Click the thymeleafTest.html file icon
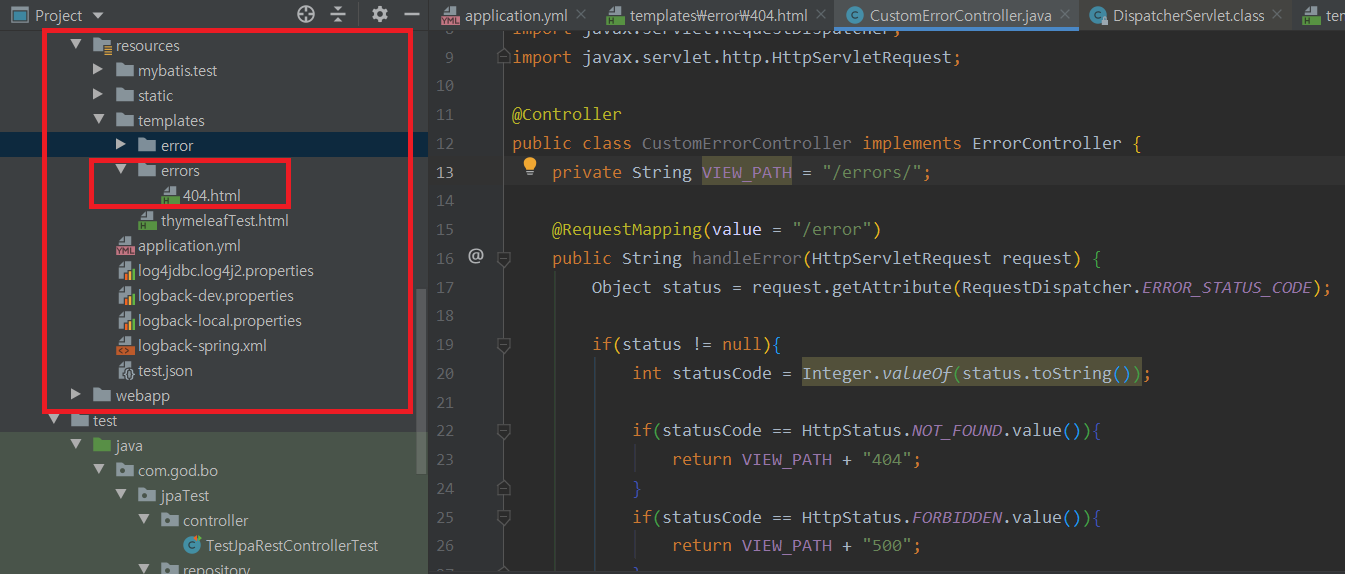1345x574 pixels. [147, 221]
